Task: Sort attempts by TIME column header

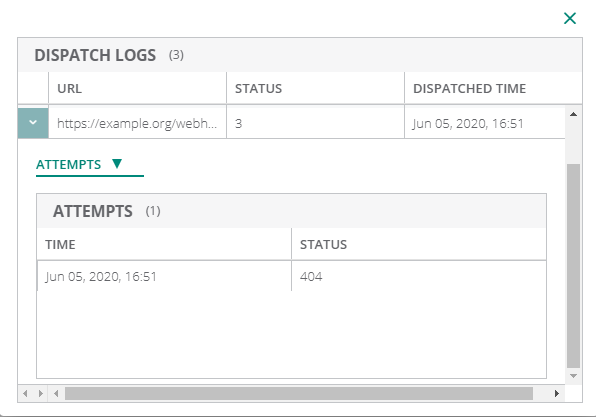Action: [x=164, y=244]
